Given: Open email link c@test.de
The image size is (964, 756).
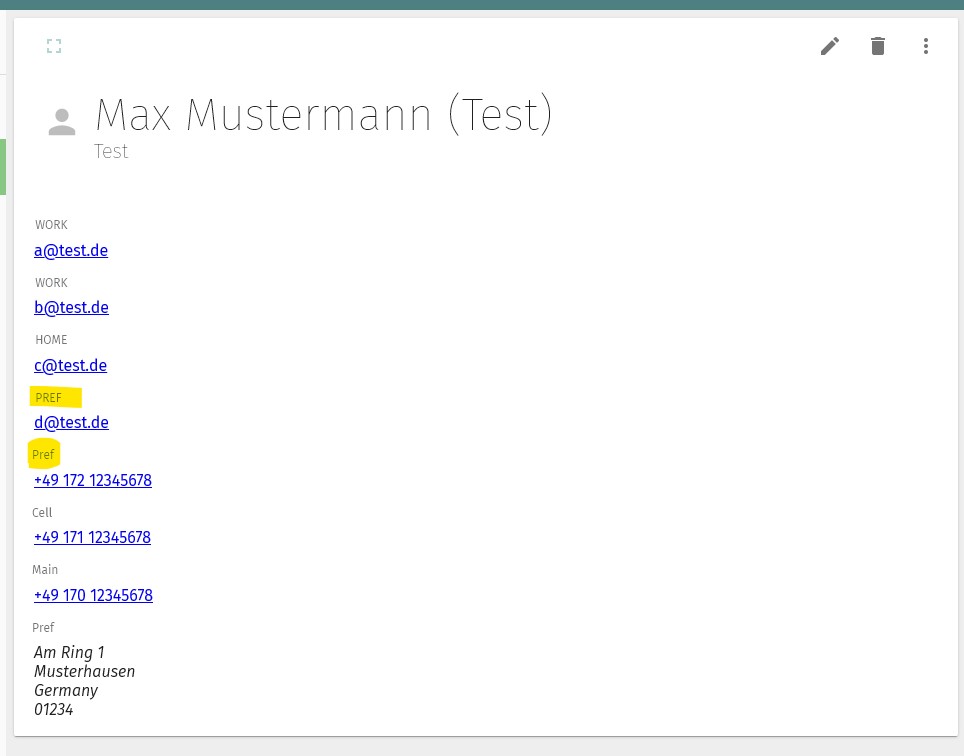Looking at the screenshot, I should pos(70,366).
